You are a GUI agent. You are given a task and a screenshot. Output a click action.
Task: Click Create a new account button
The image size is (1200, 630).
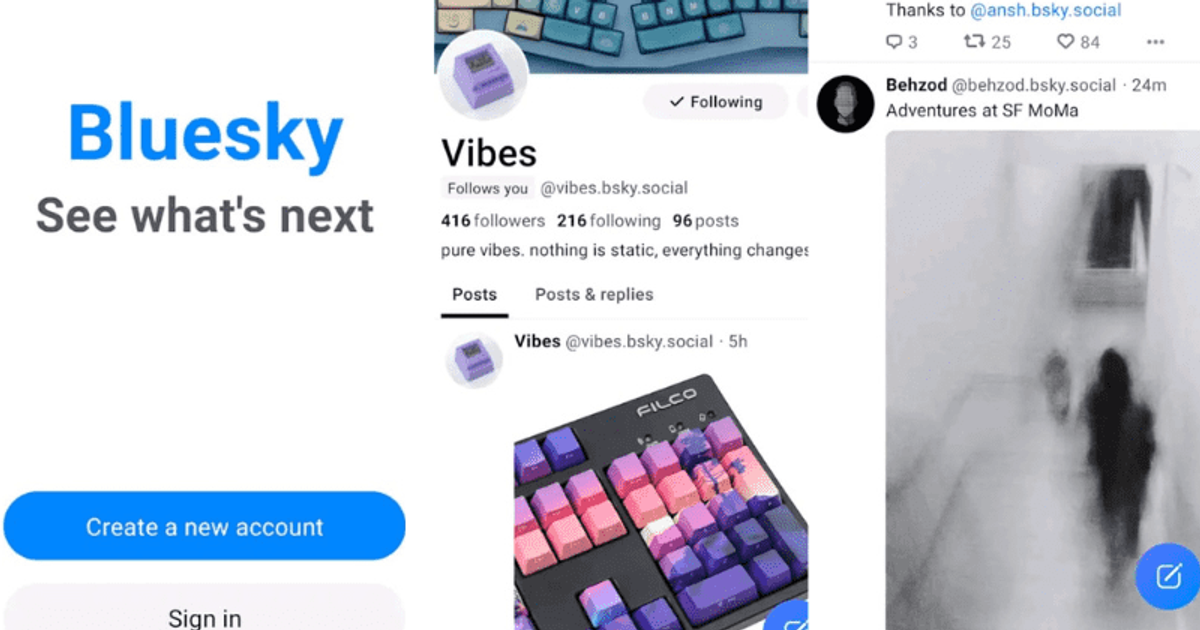[x=204, y=526]
